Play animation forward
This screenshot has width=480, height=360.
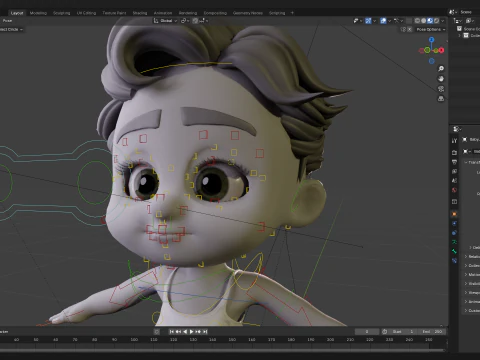192,331
